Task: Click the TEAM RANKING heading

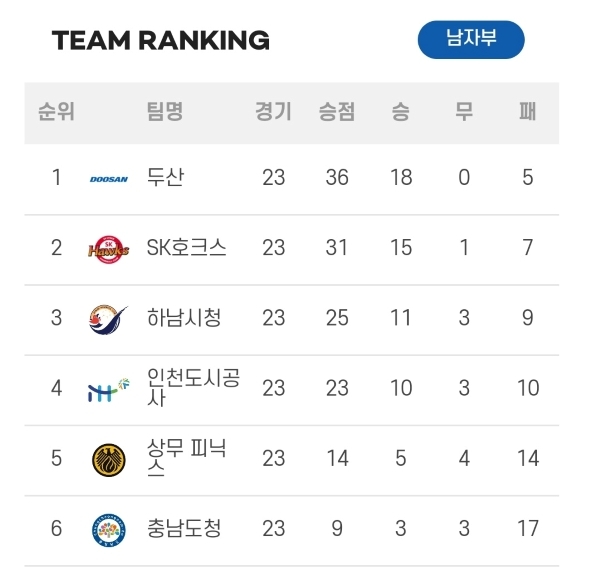Action: [x=161, y=40]
